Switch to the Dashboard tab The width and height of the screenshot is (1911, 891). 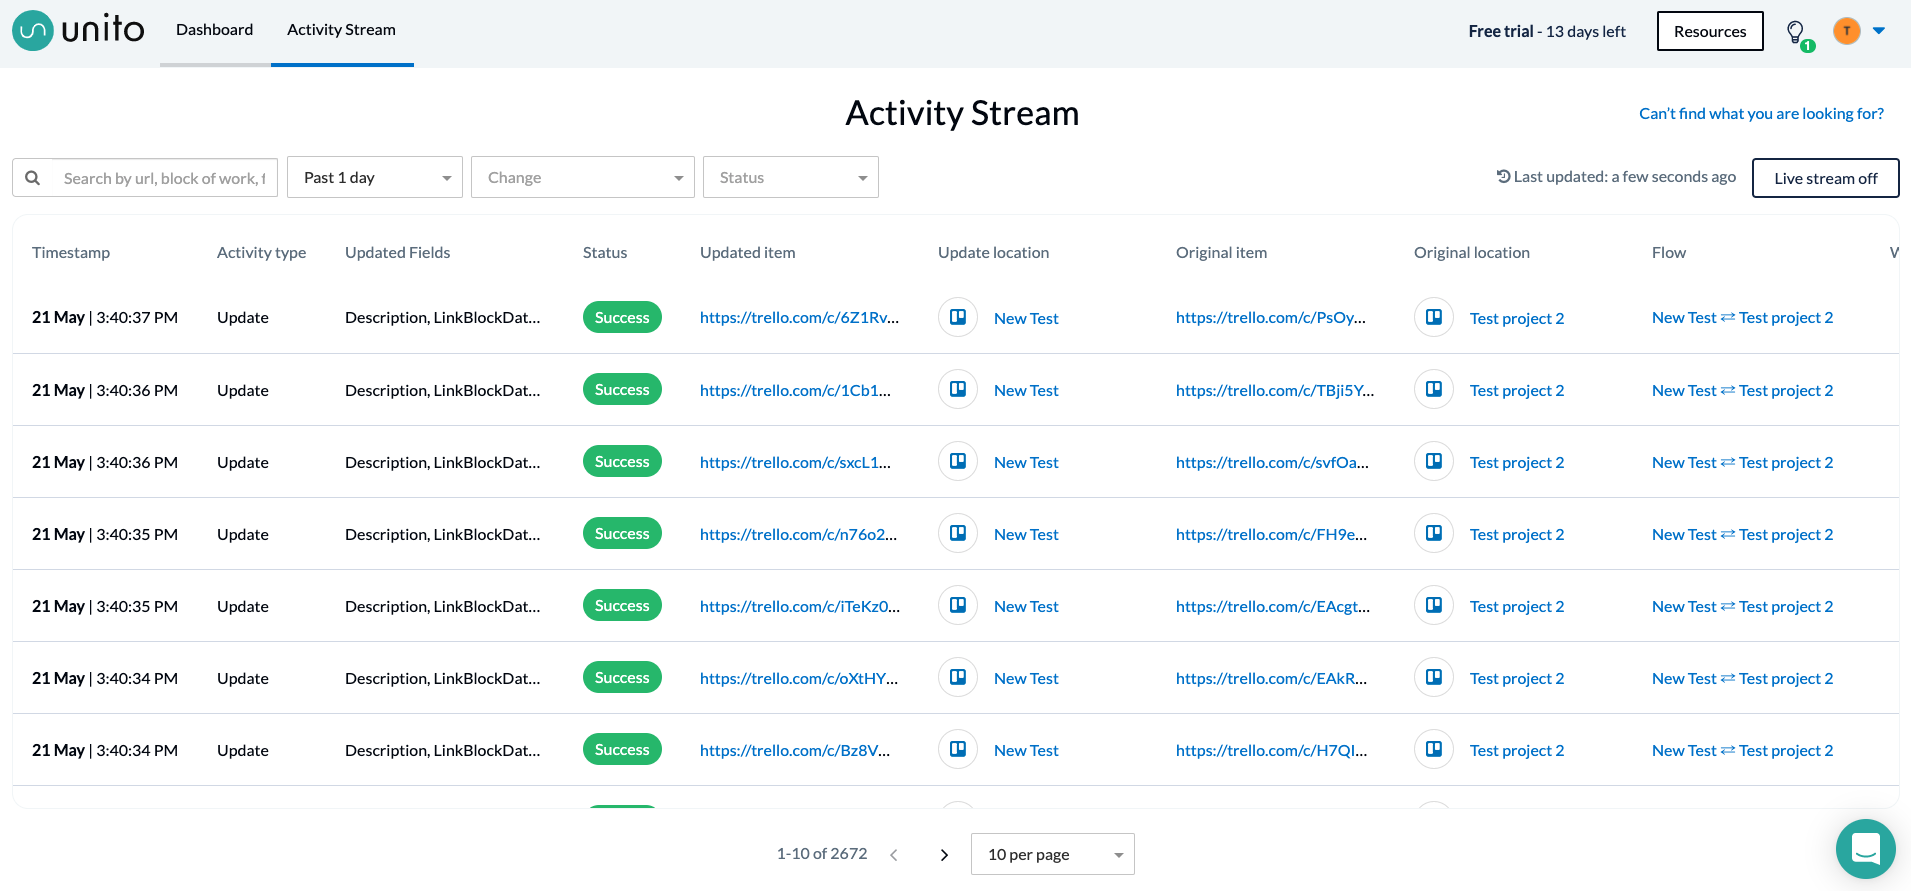pos(215,30)
